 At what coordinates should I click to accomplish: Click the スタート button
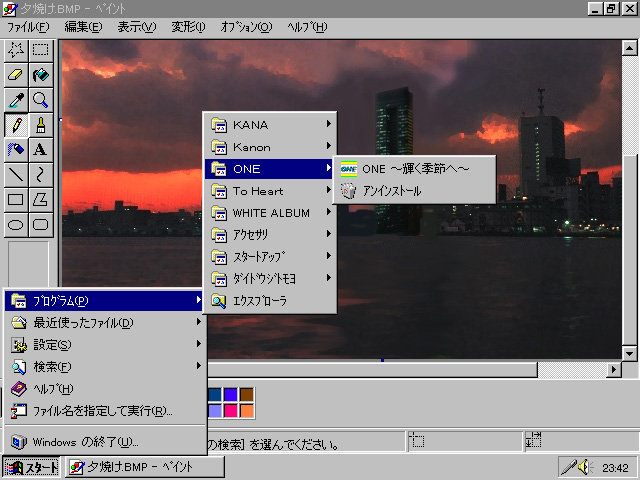(32, 467)
